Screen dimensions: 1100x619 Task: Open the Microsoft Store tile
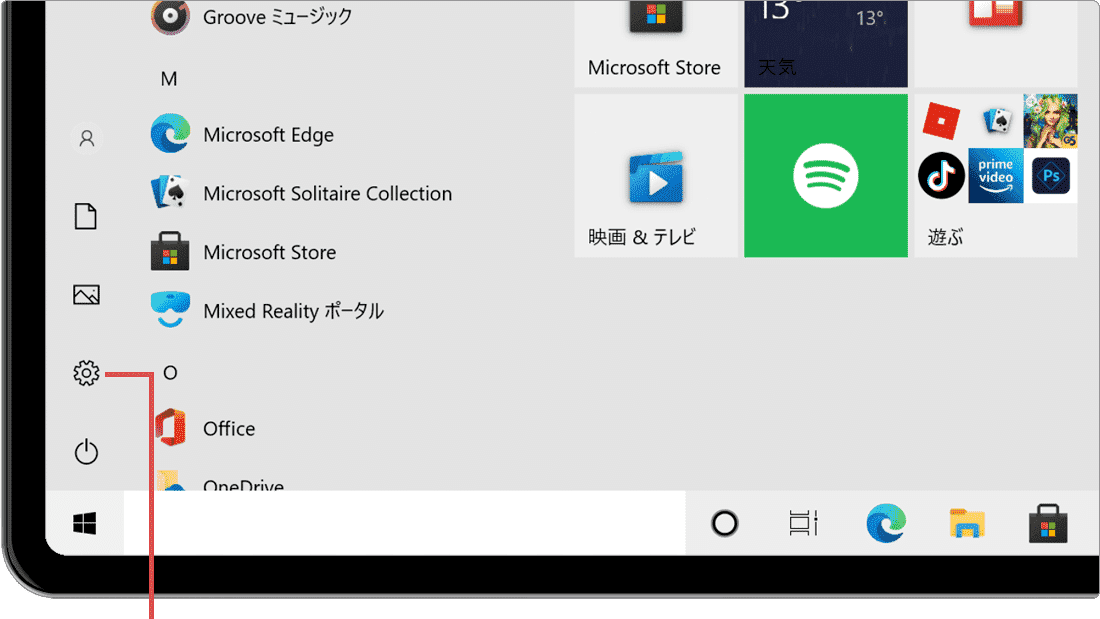656,44
